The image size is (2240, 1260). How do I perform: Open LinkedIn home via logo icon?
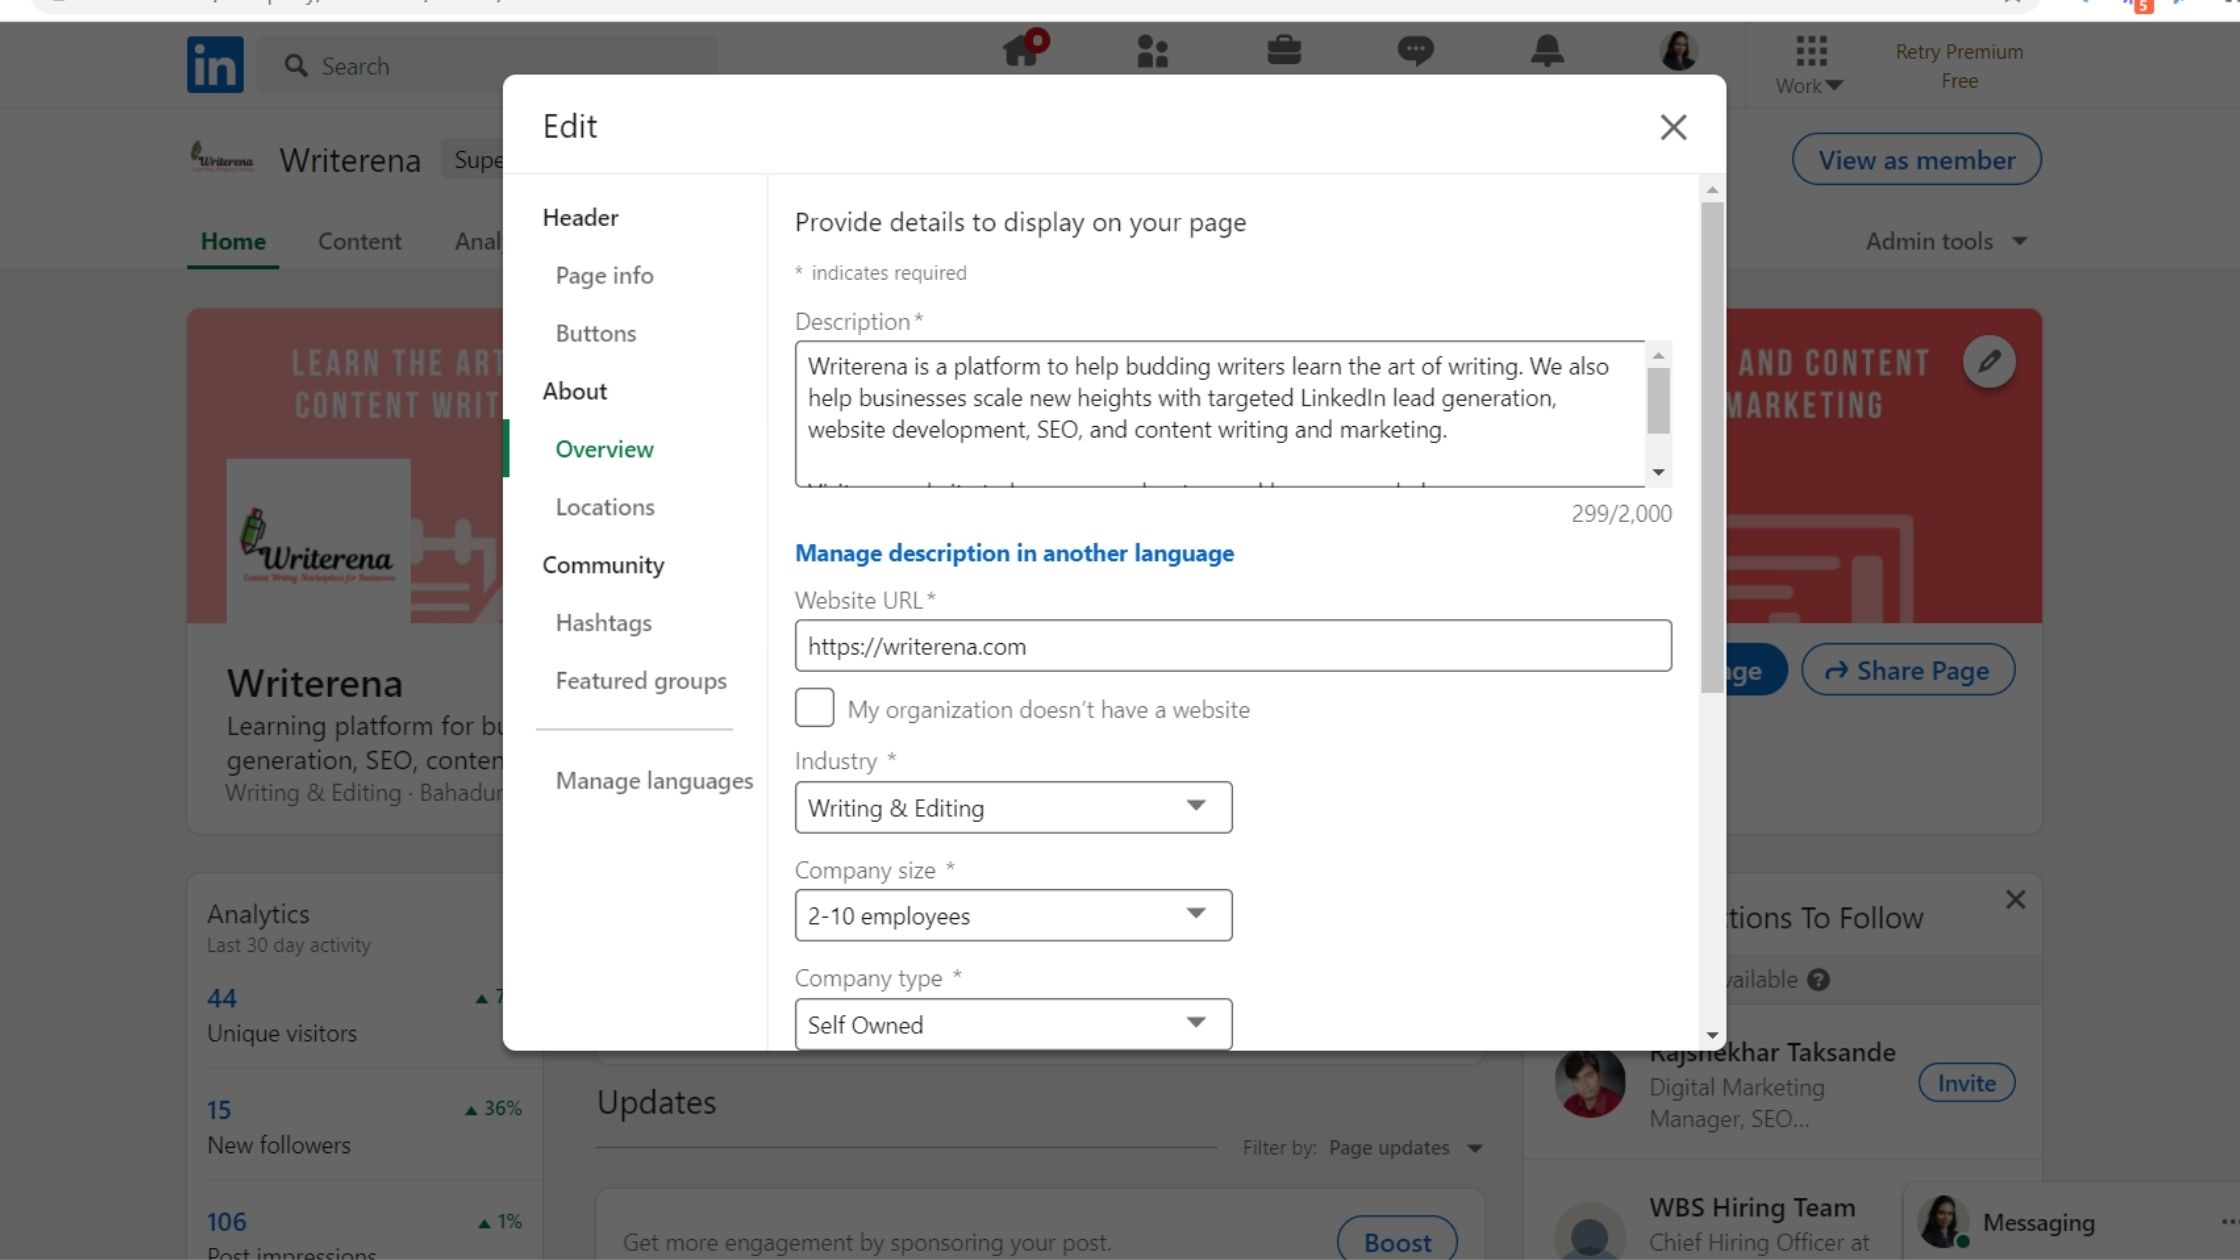[215, 65]
